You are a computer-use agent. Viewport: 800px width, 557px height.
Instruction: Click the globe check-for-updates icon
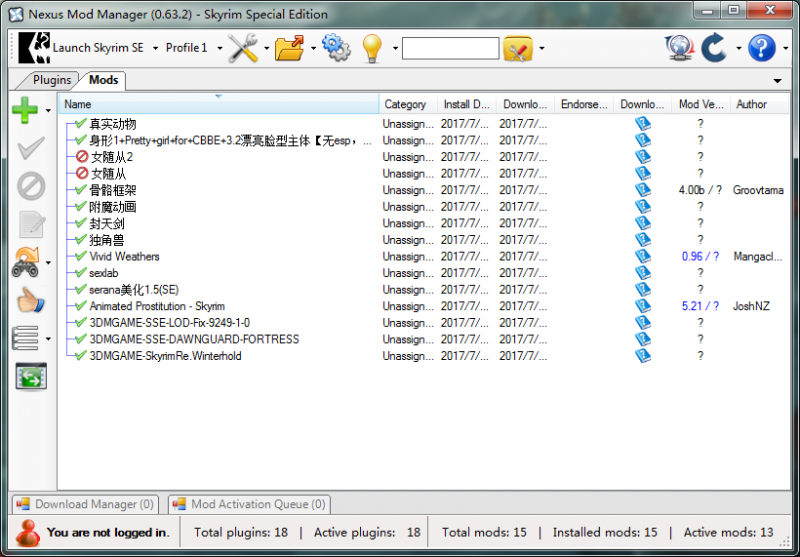(x=680, y=48)
